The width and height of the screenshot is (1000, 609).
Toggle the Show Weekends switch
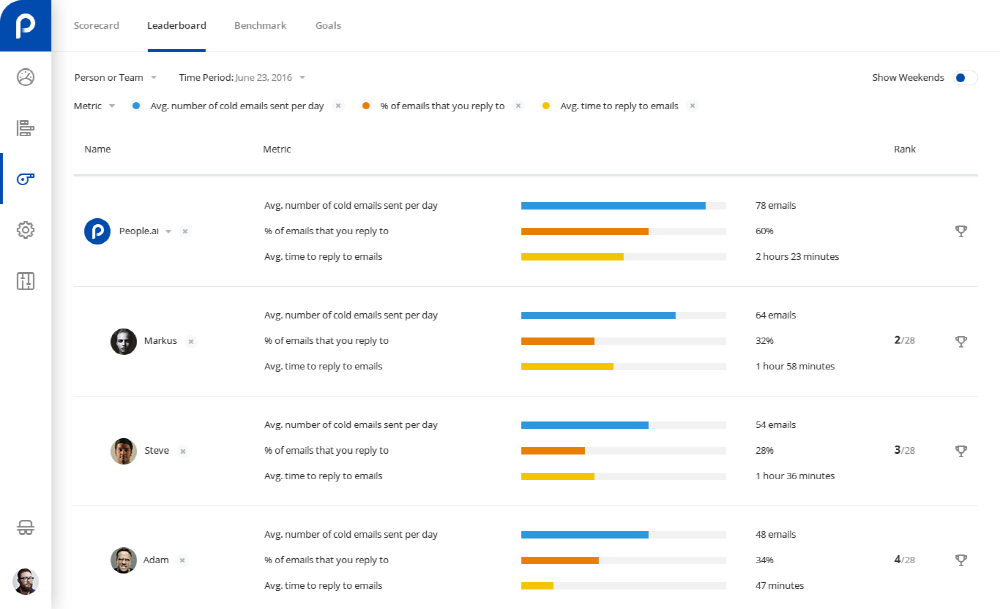click(965, 78)
